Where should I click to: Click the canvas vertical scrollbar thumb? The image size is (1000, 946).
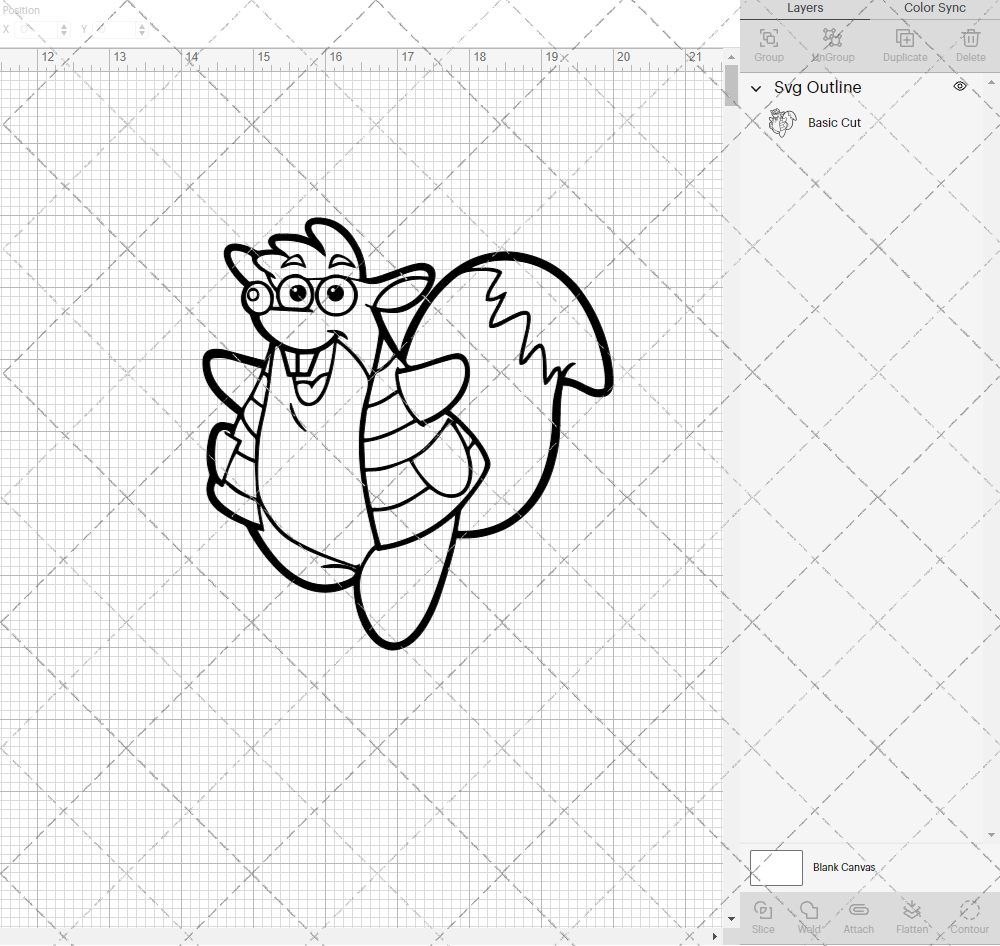(732, 85)
